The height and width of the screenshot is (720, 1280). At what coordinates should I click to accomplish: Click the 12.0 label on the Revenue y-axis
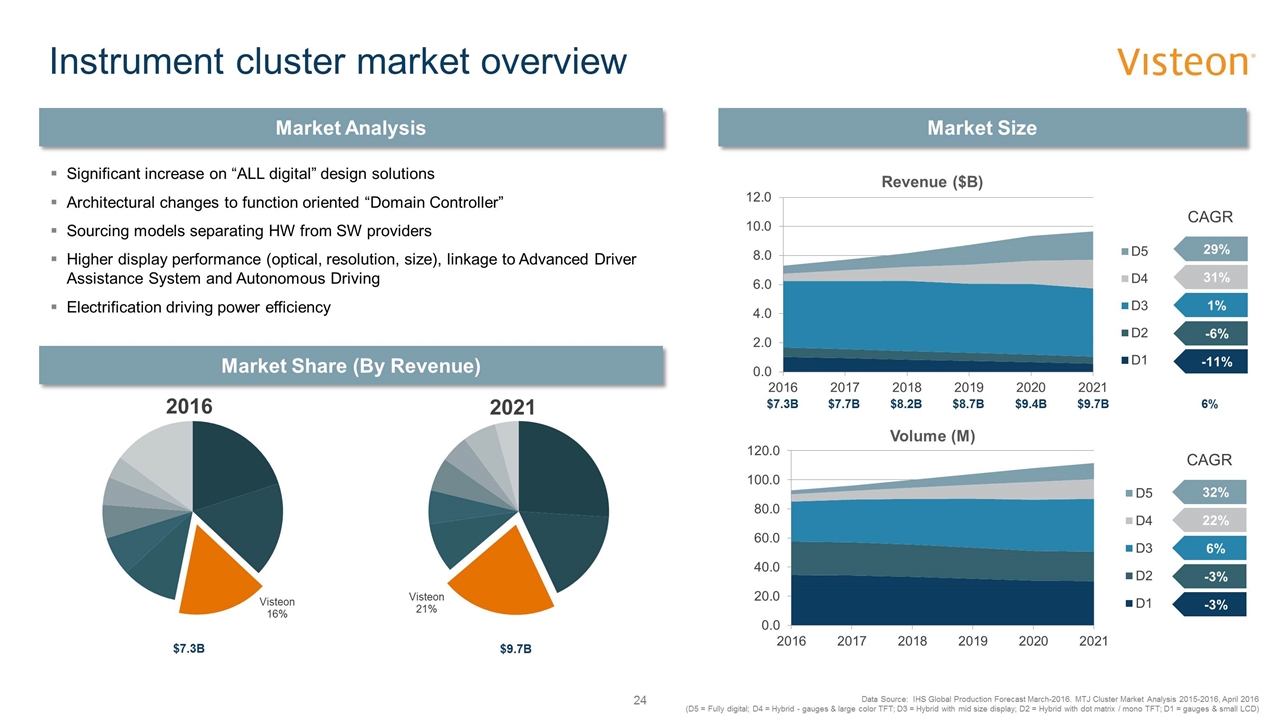(758, 197)
